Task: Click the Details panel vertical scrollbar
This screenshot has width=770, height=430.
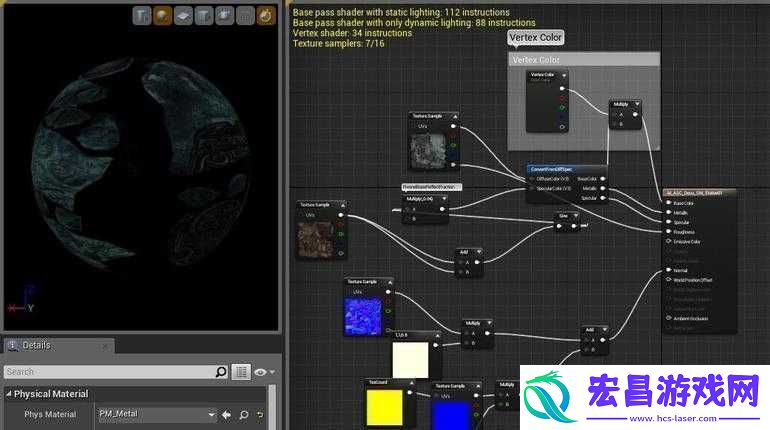Action: 272,407
